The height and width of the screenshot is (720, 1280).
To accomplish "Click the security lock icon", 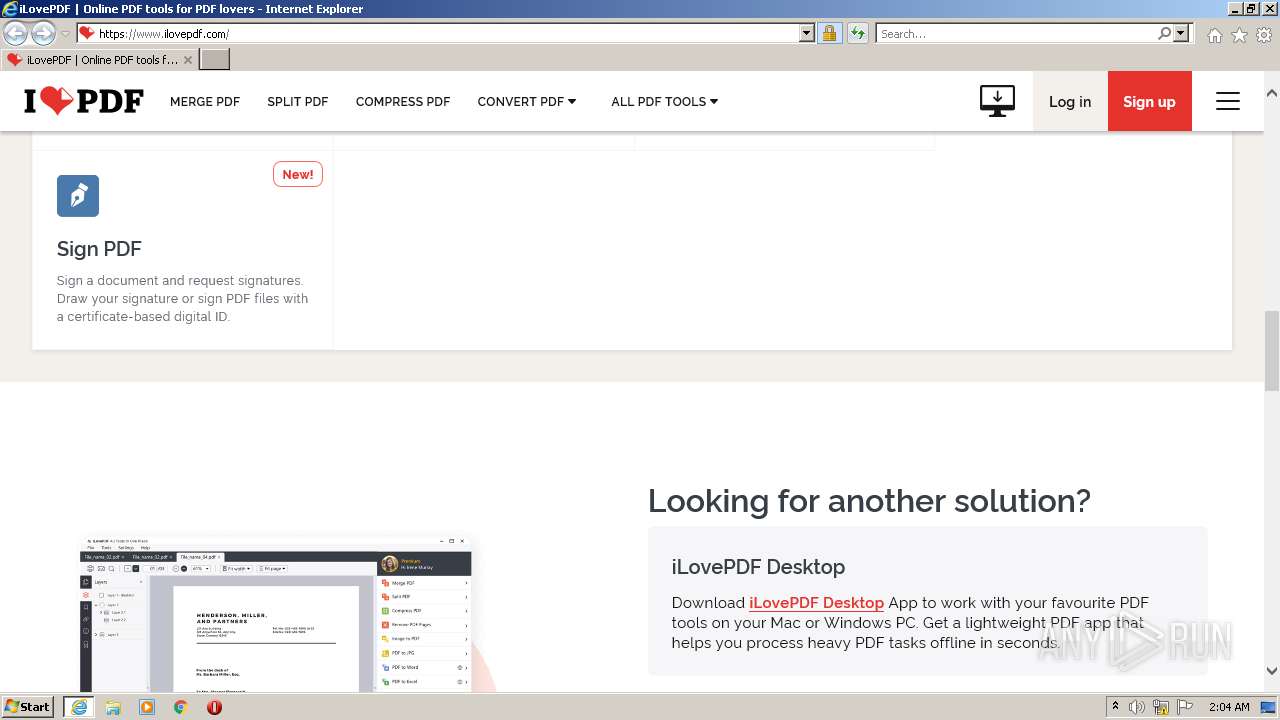I will click(x=829, y=33).
